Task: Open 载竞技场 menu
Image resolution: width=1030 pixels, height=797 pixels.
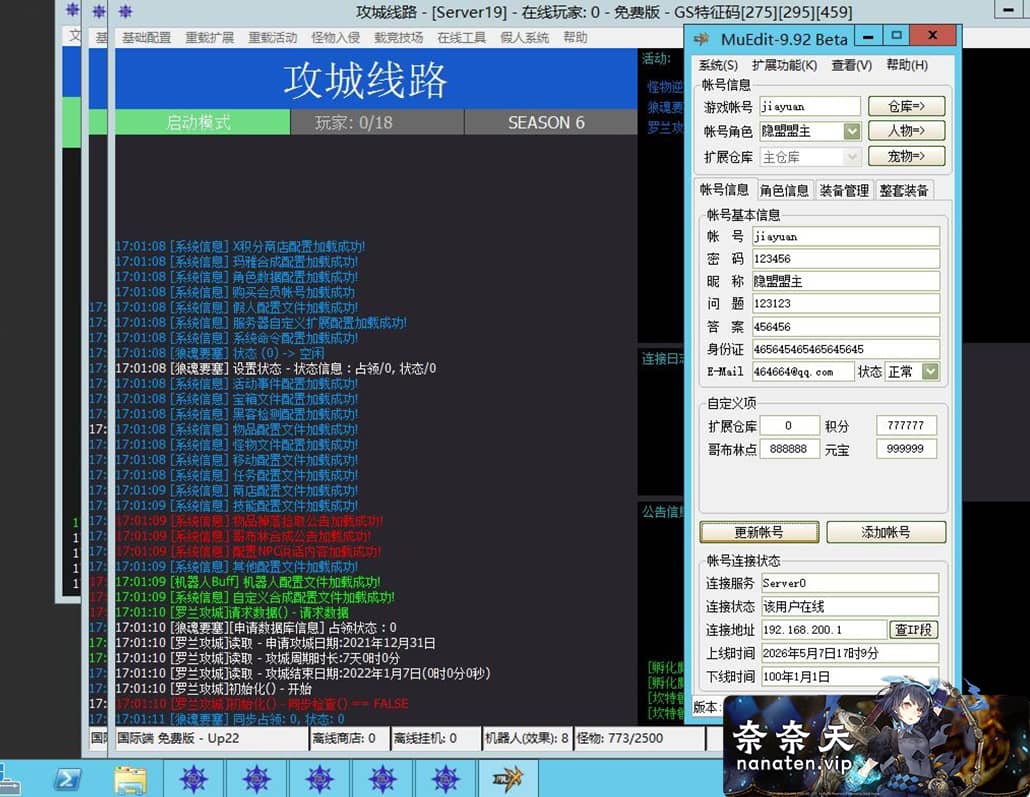Action: 398,37
